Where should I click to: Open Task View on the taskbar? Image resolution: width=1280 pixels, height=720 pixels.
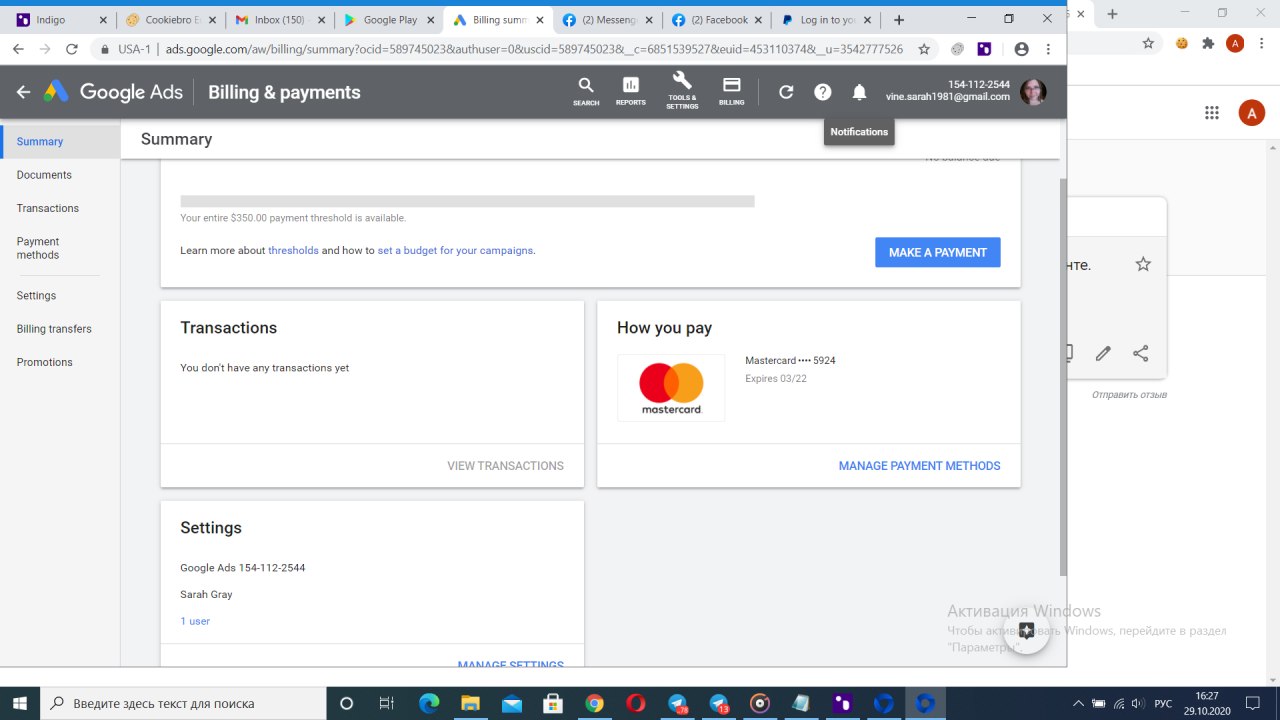click(x=387, y=703)
